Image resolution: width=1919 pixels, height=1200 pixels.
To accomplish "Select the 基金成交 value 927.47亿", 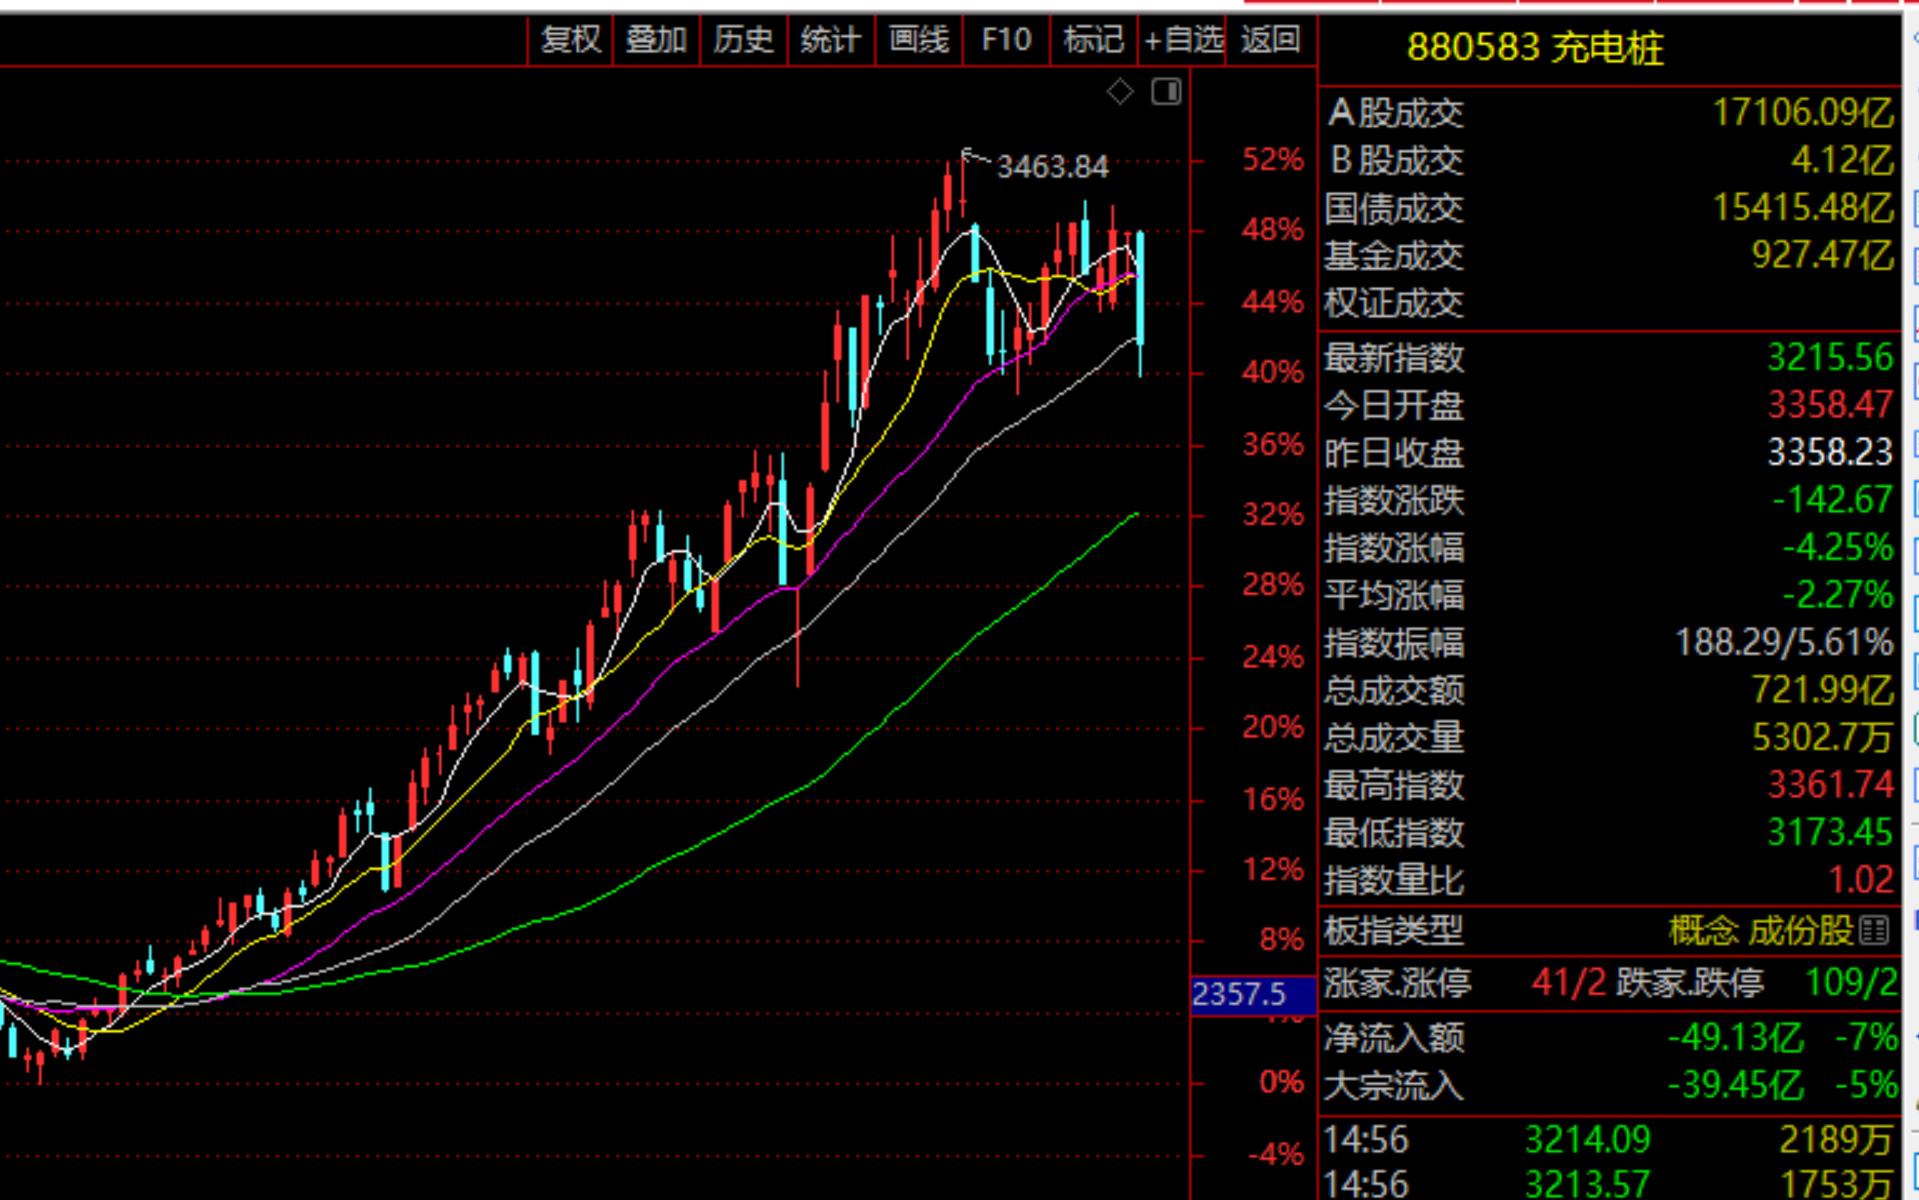I will (1823, 255).
